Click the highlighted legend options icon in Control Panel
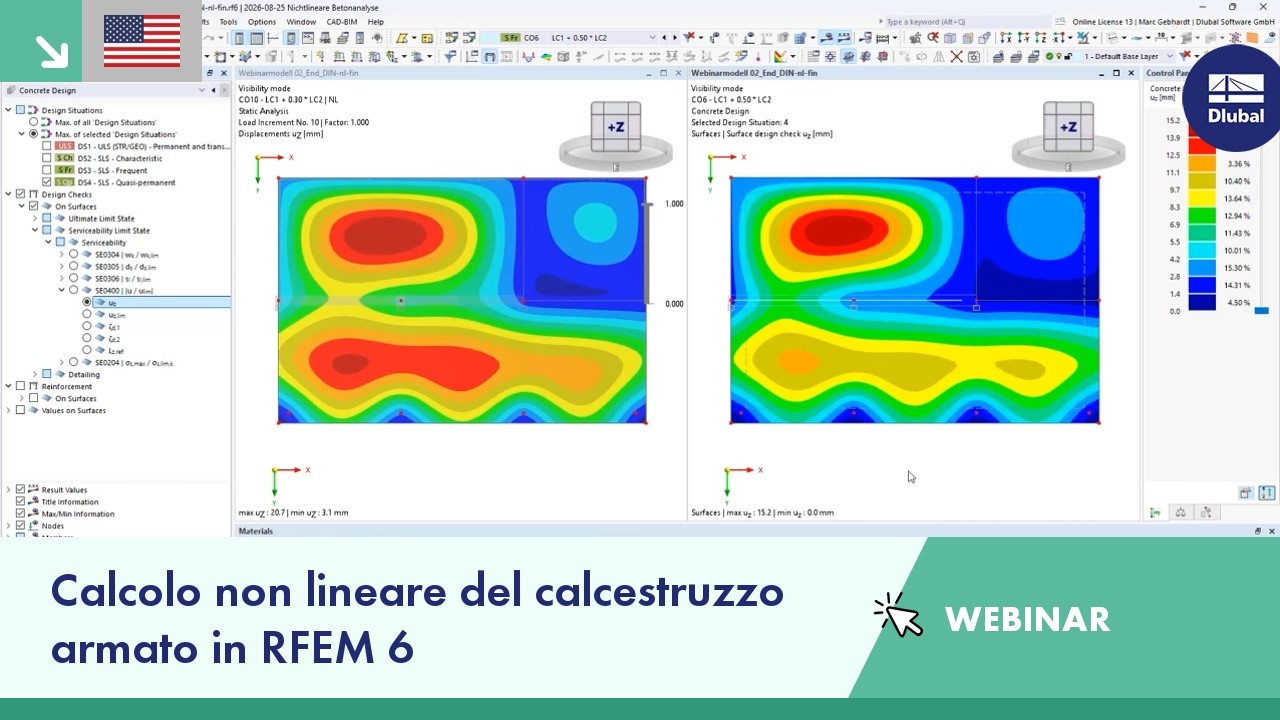1280x720 pixels. point(1267,493)
